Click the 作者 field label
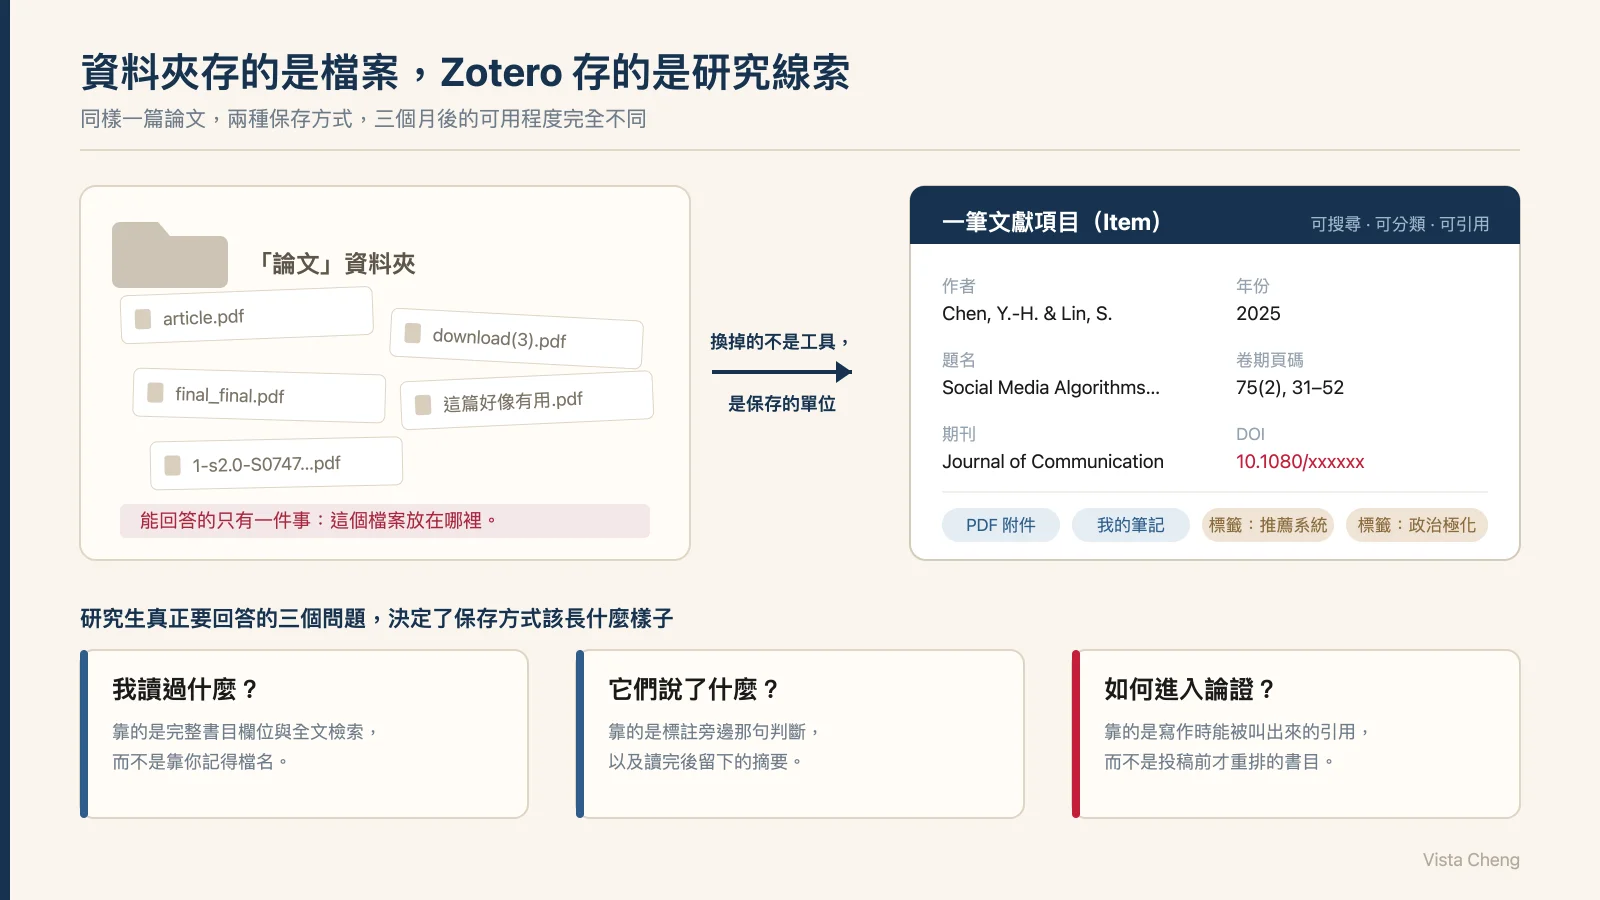The height and width of the screenshot is (900, 1600). (959, 286)
